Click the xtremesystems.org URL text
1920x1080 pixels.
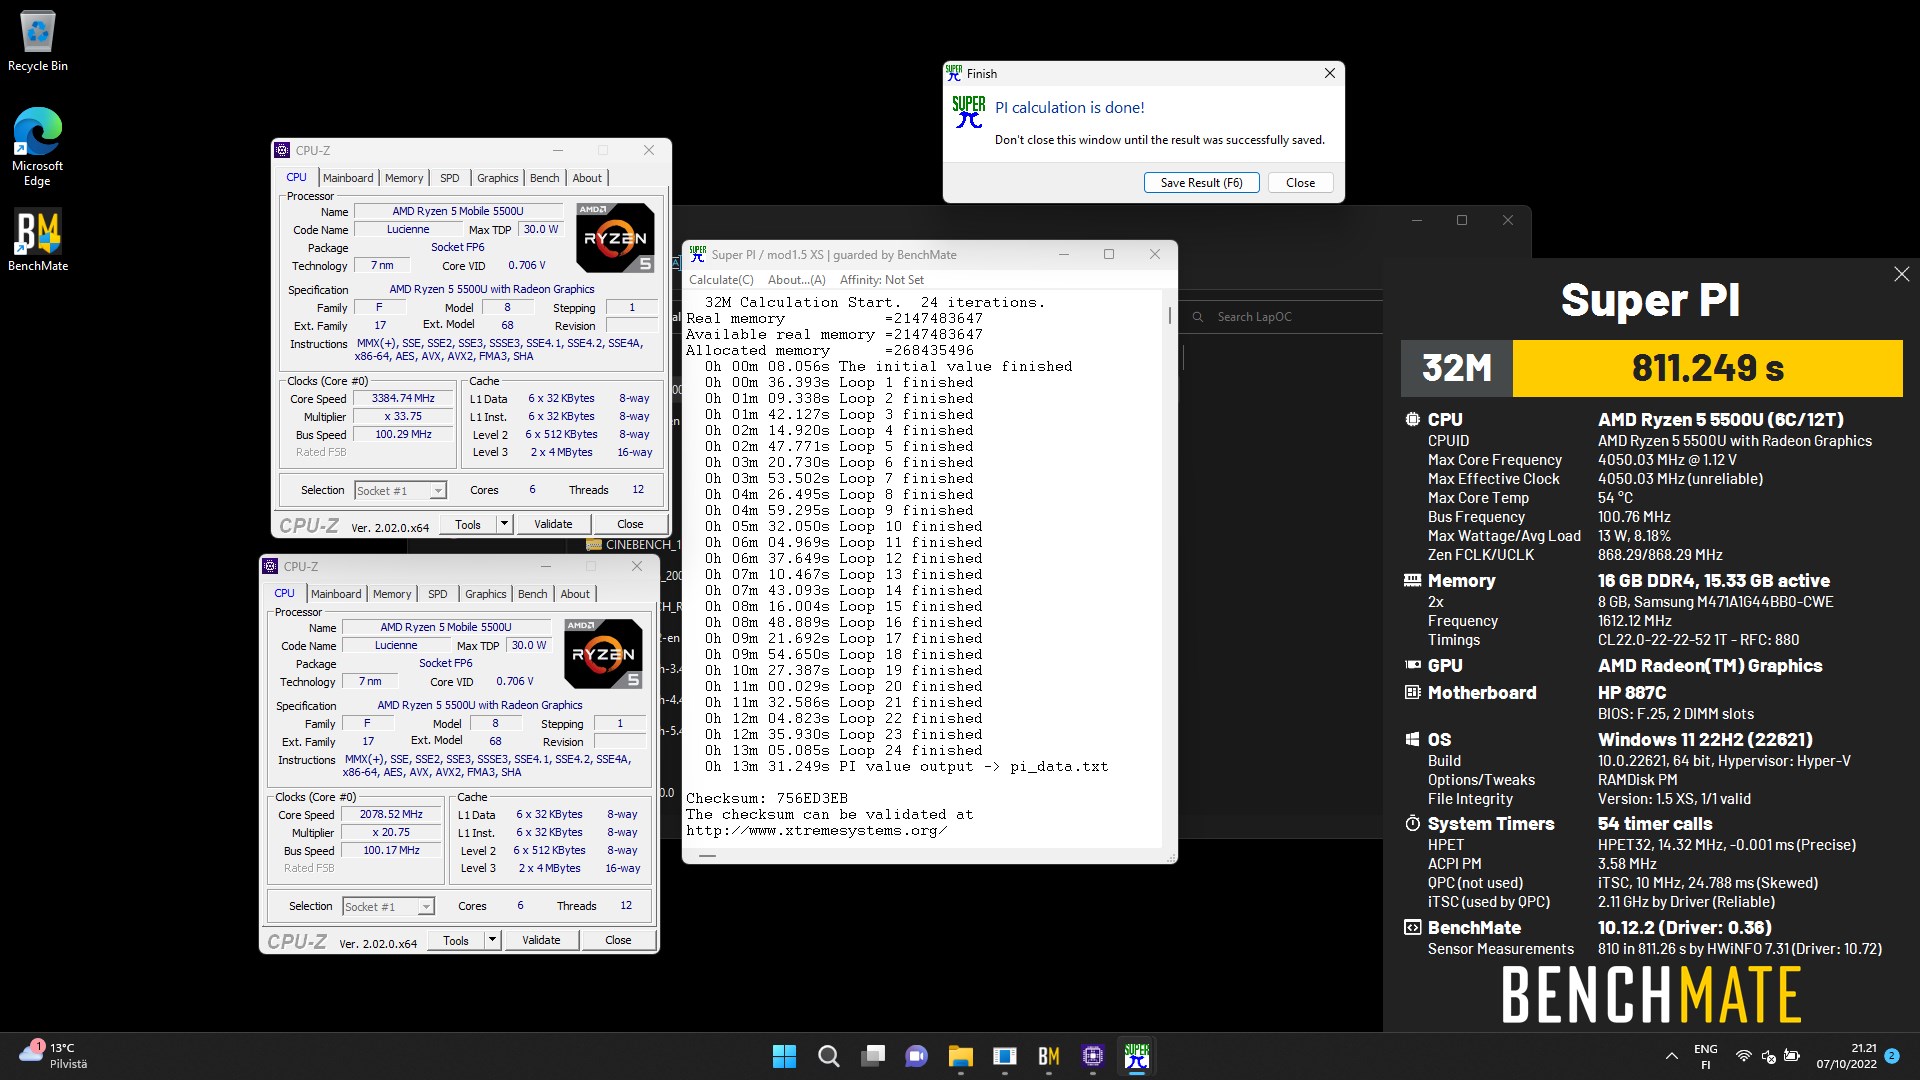click(816, 831)
